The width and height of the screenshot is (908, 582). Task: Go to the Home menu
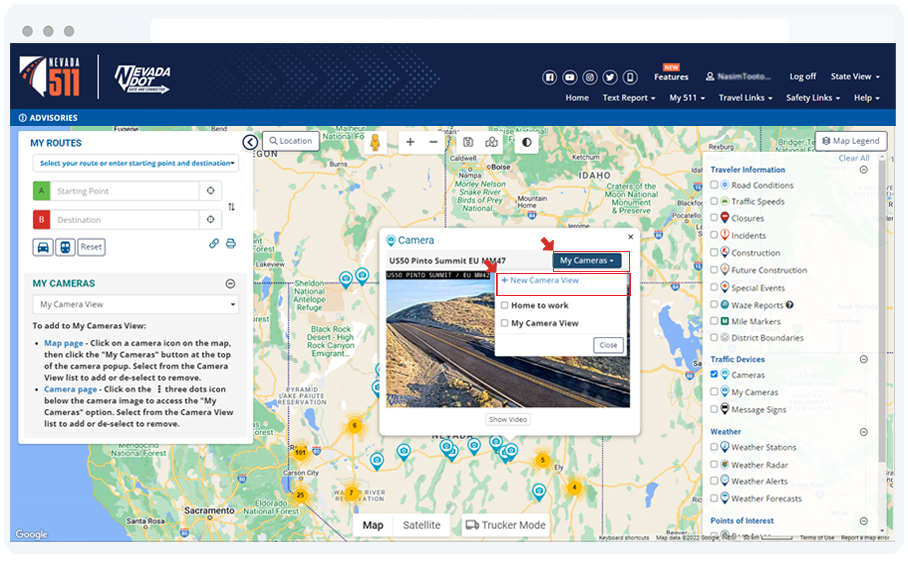[577, 97]
